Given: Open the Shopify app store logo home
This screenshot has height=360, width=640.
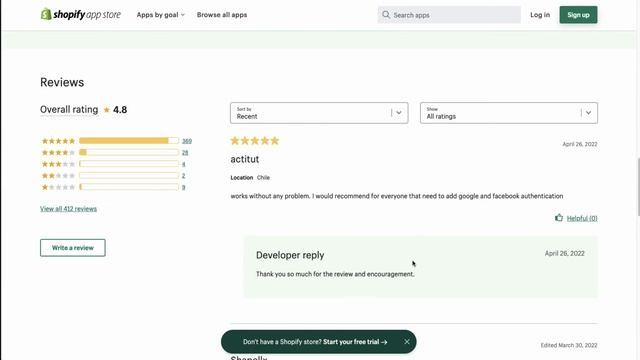Looking at the screenshot, I should coord(80,14).
